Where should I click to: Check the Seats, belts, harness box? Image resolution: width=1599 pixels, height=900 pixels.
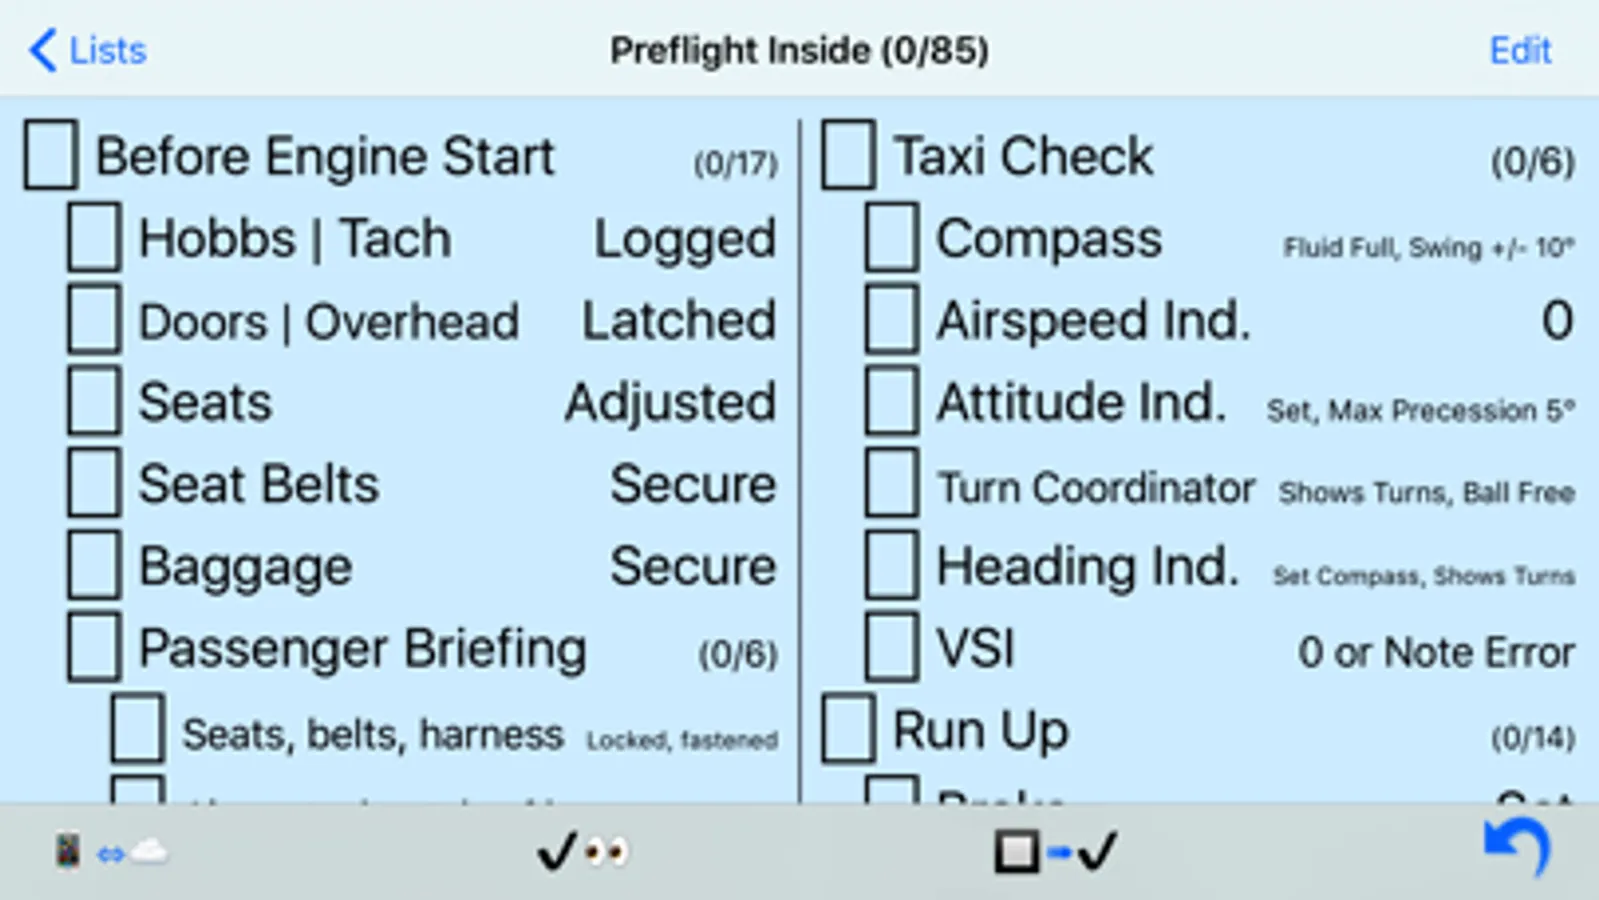tap(138, 730)
